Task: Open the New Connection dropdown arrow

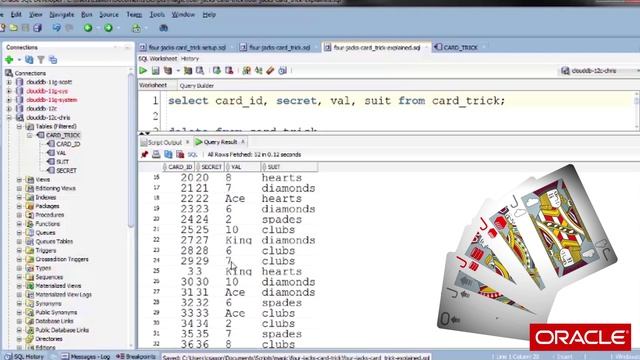Action: pos(19,60)
